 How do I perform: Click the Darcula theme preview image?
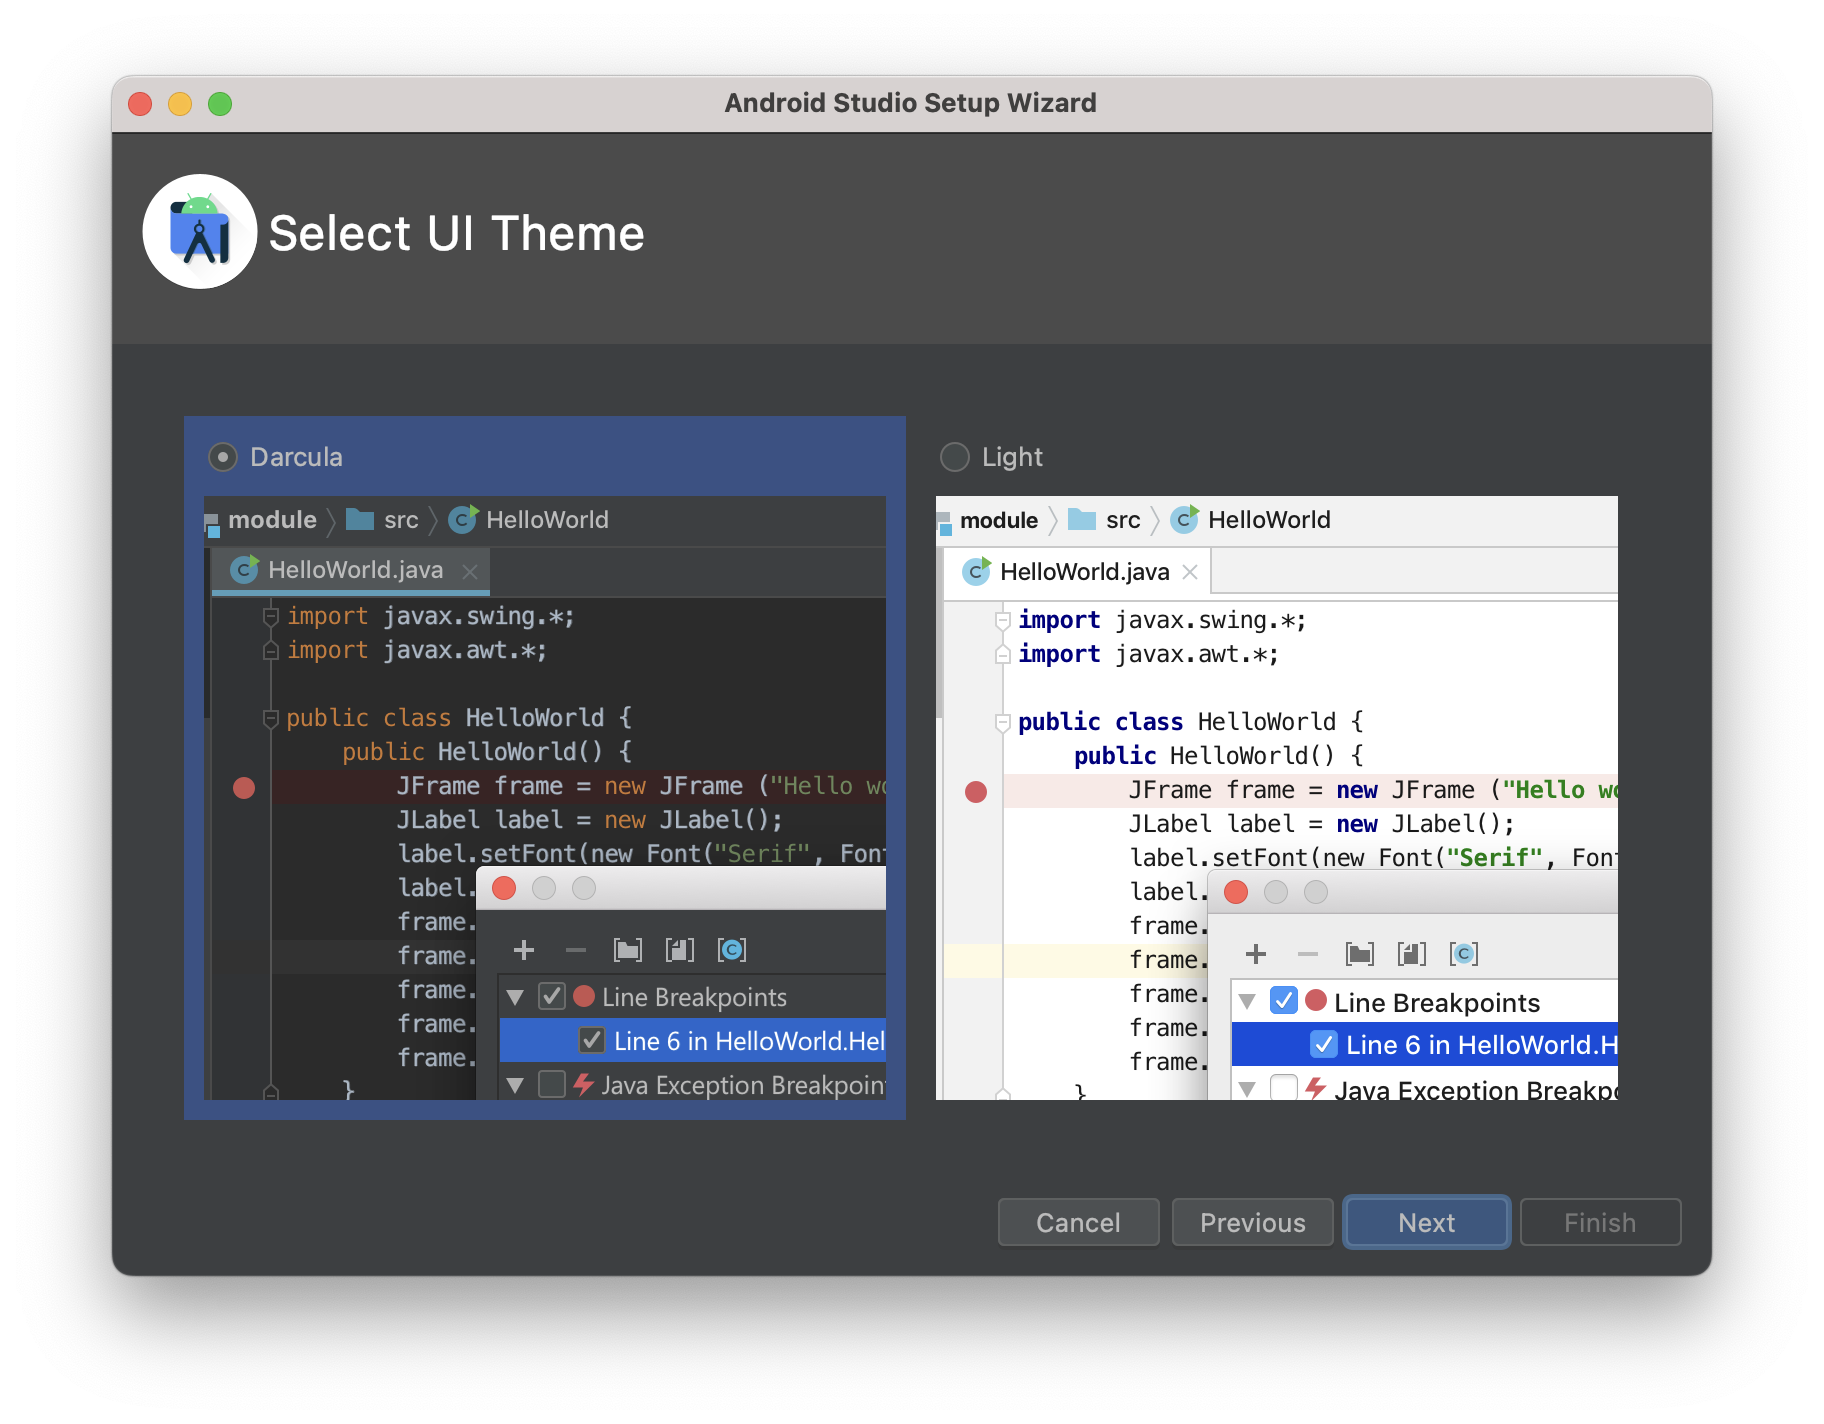[x=545, y=798]
